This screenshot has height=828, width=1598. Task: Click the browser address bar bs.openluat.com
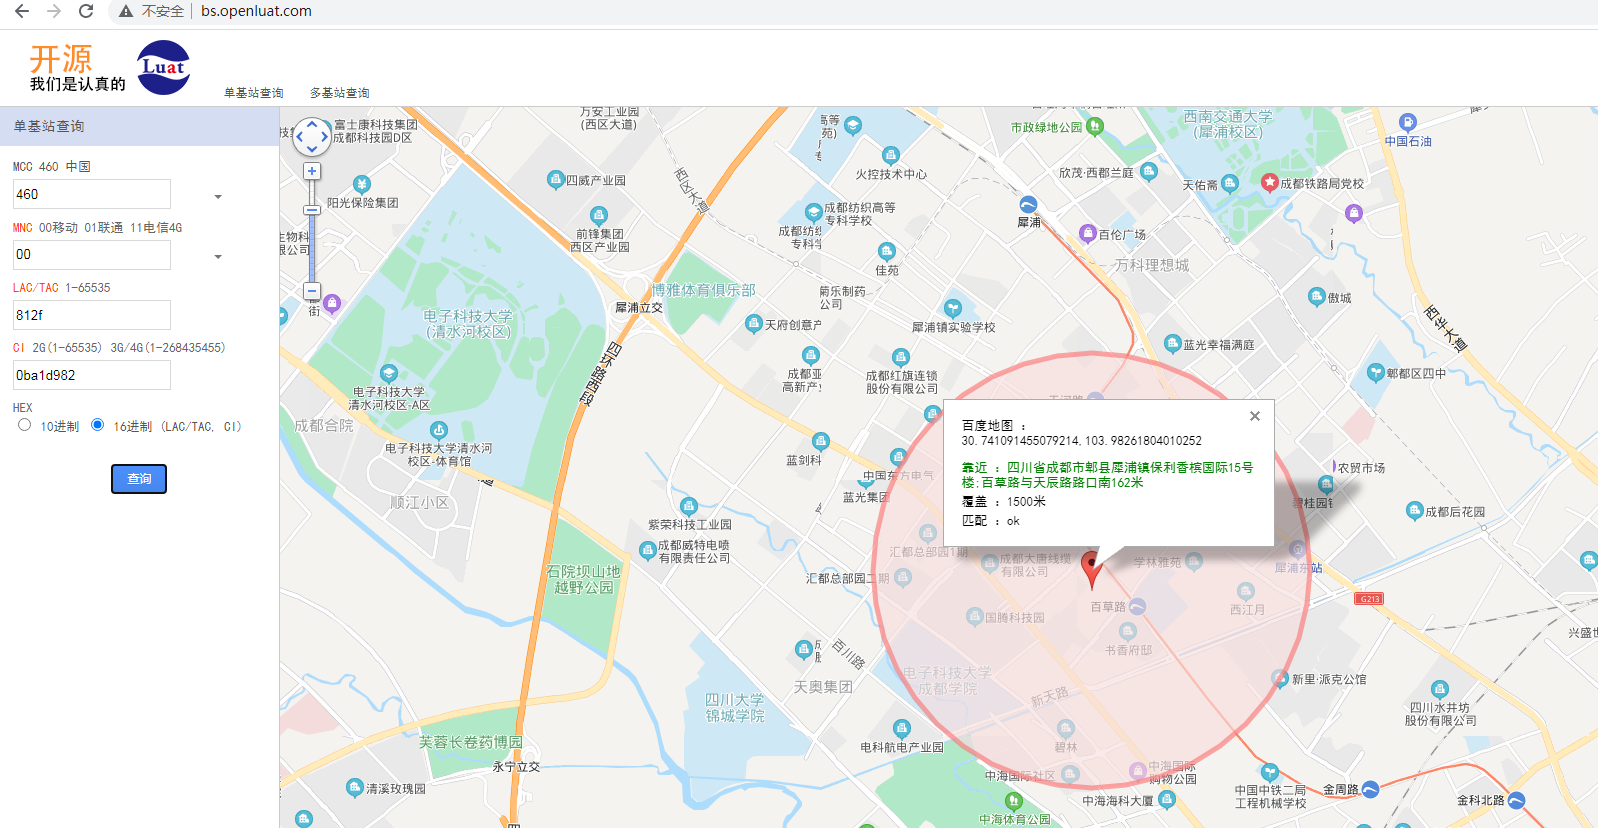[256, 11]
